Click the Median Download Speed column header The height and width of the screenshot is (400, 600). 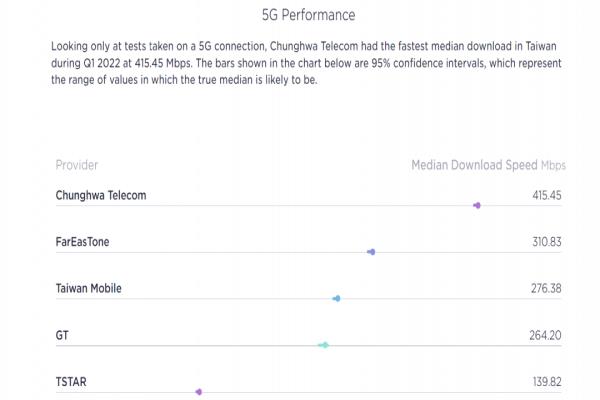[474, 165]
